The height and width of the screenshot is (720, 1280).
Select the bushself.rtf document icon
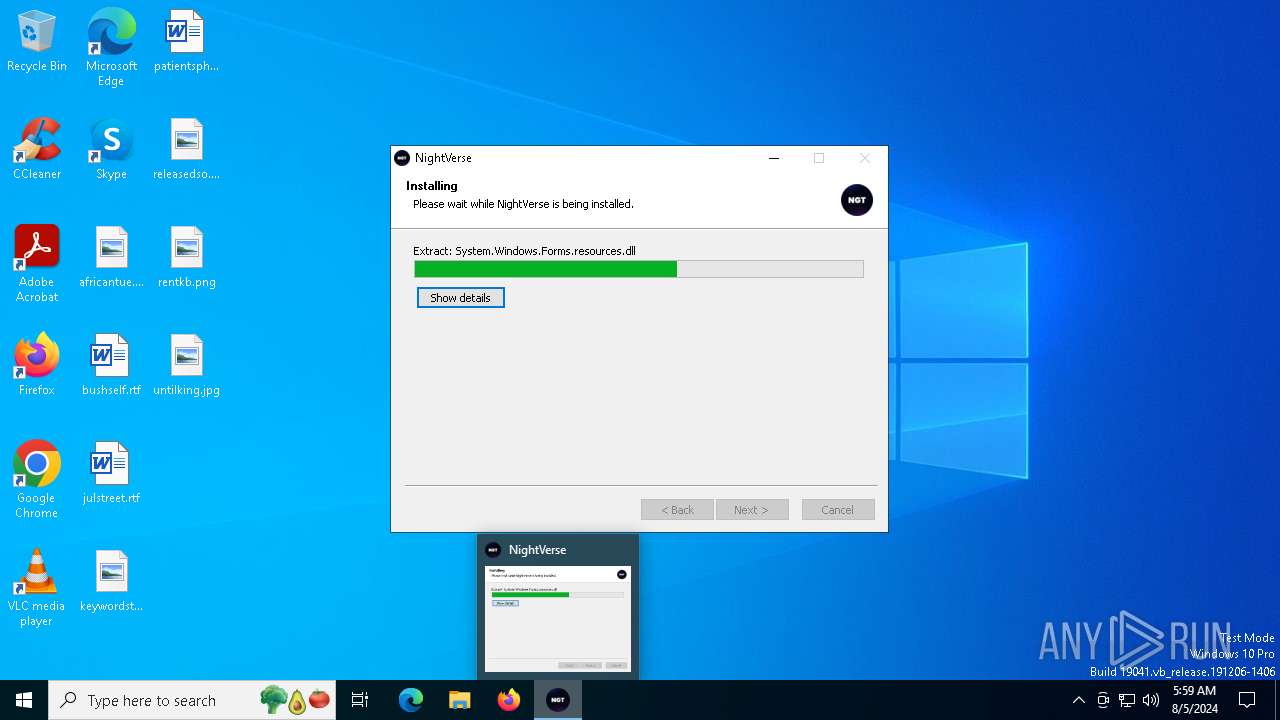[111, 365]
